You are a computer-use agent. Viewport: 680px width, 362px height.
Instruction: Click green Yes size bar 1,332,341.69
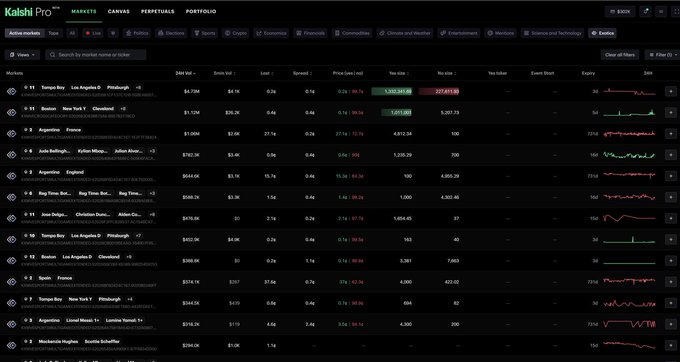[392, 91]
